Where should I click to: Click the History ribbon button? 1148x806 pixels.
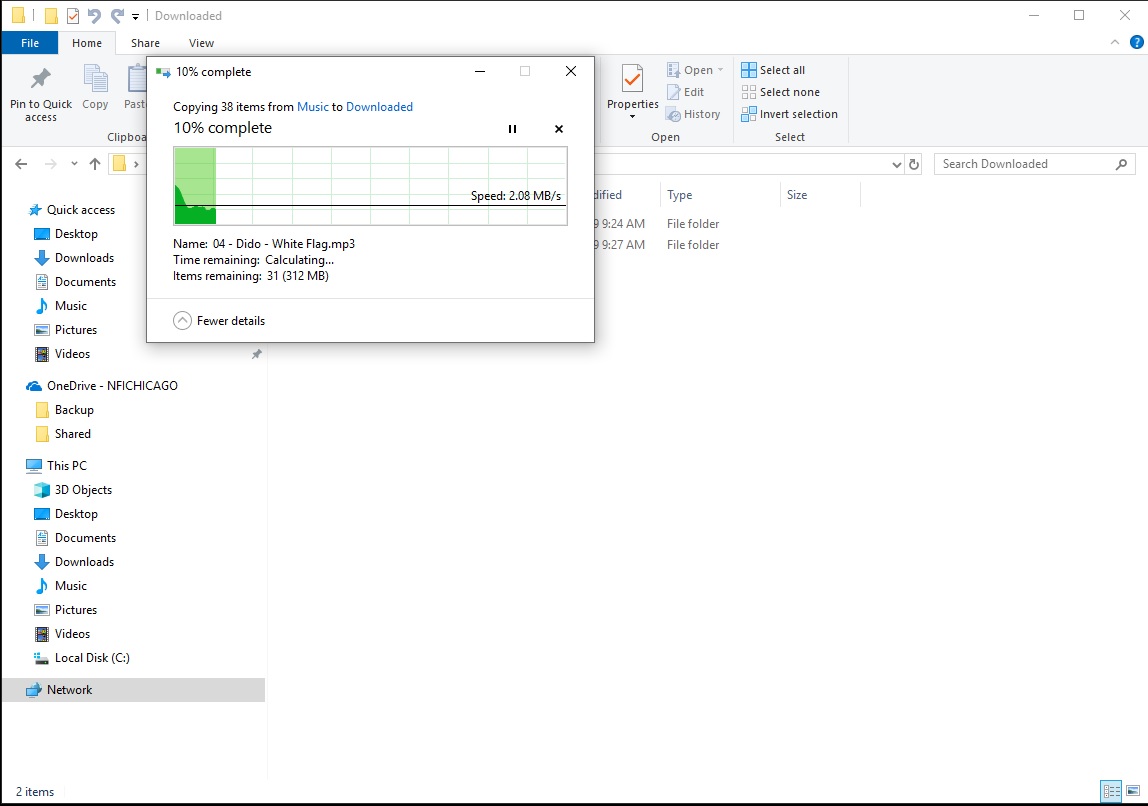point(693,114)
